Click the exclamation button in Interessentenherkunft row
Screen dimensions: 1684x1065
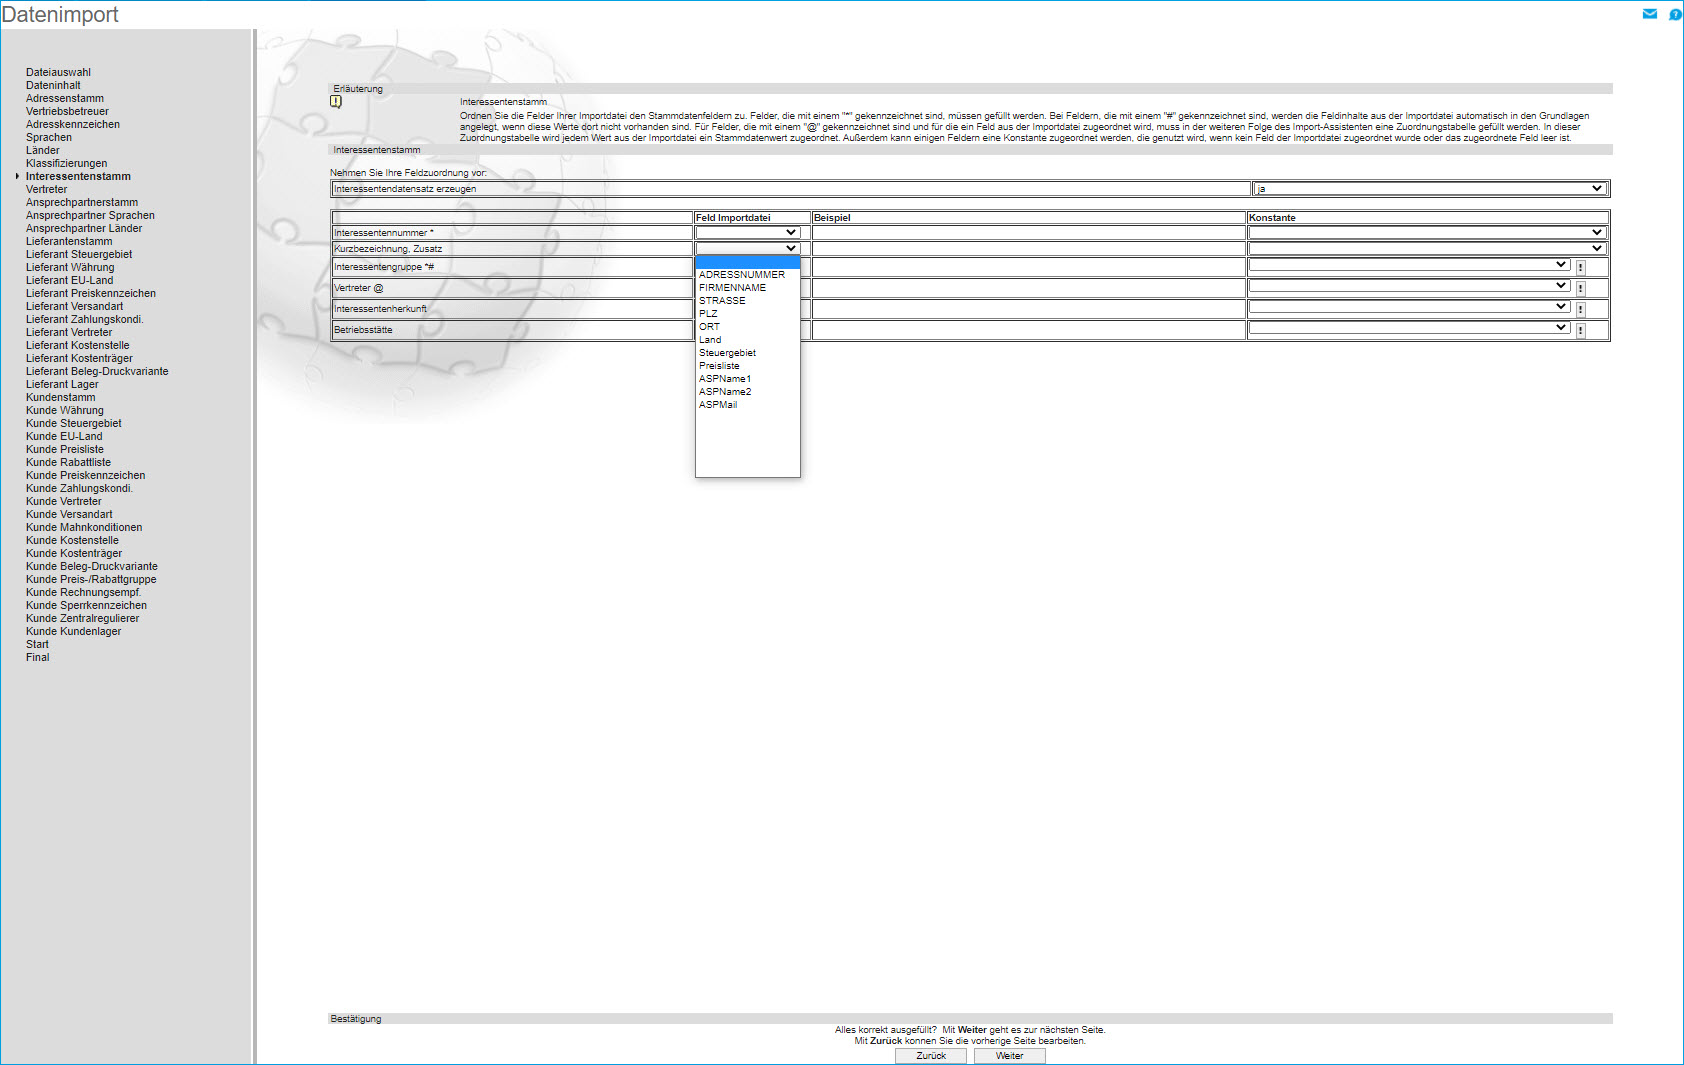pyautogui.click(x=1580, y=310)
